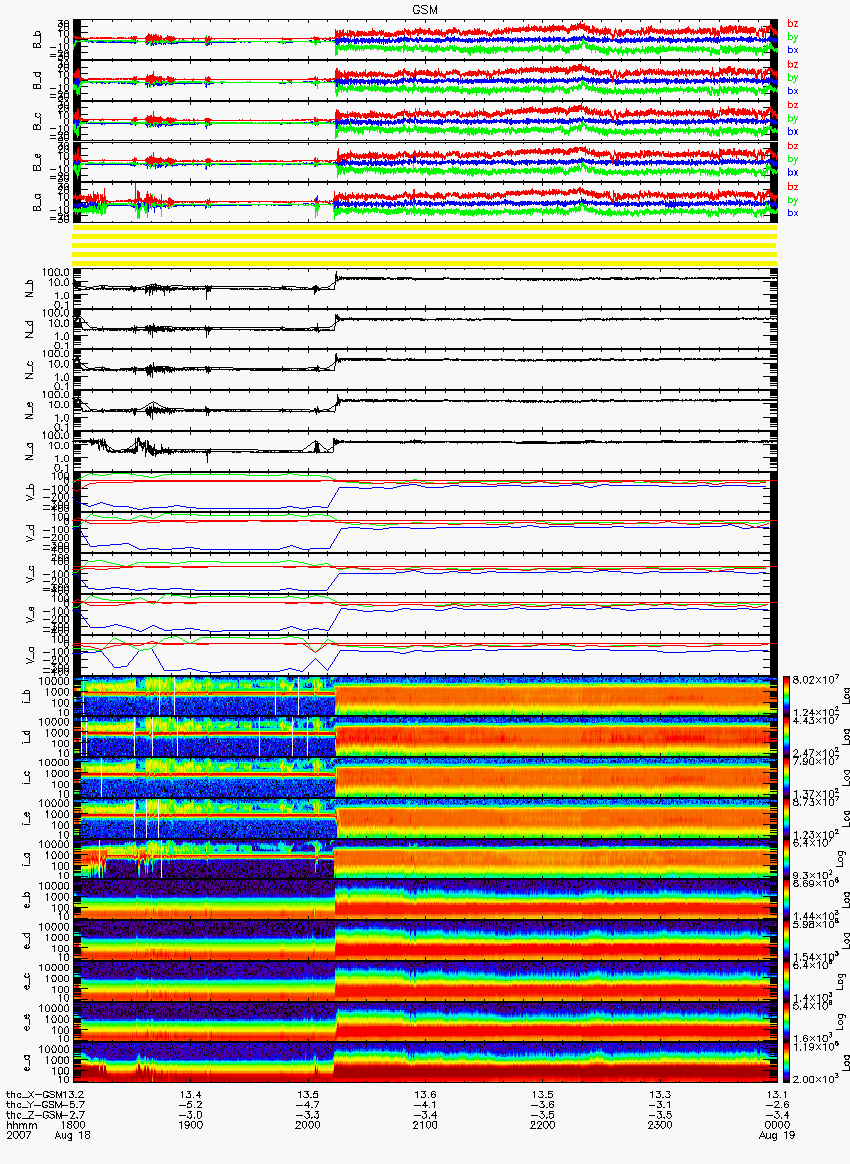This screenshot has height=1164, width=850.
Task: Select the i_a ion spectrogram label
Action: [x=27, y=860]
